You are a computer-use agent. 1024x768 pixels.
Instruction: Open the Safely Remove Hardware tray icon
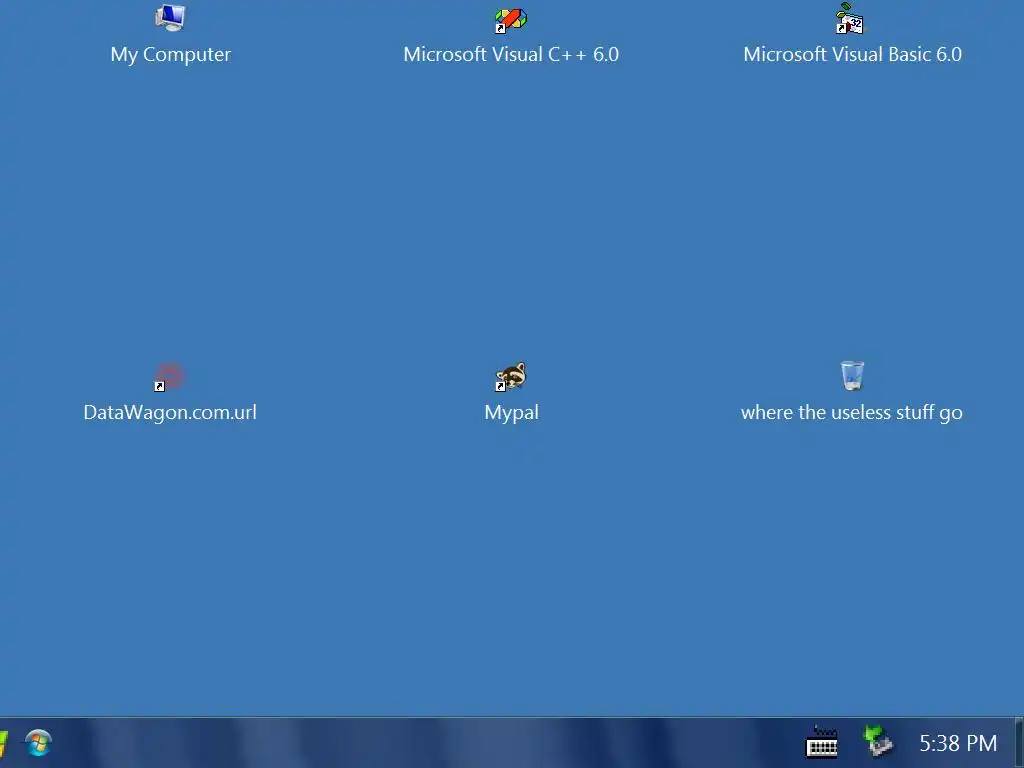click(x=878, y=742)
